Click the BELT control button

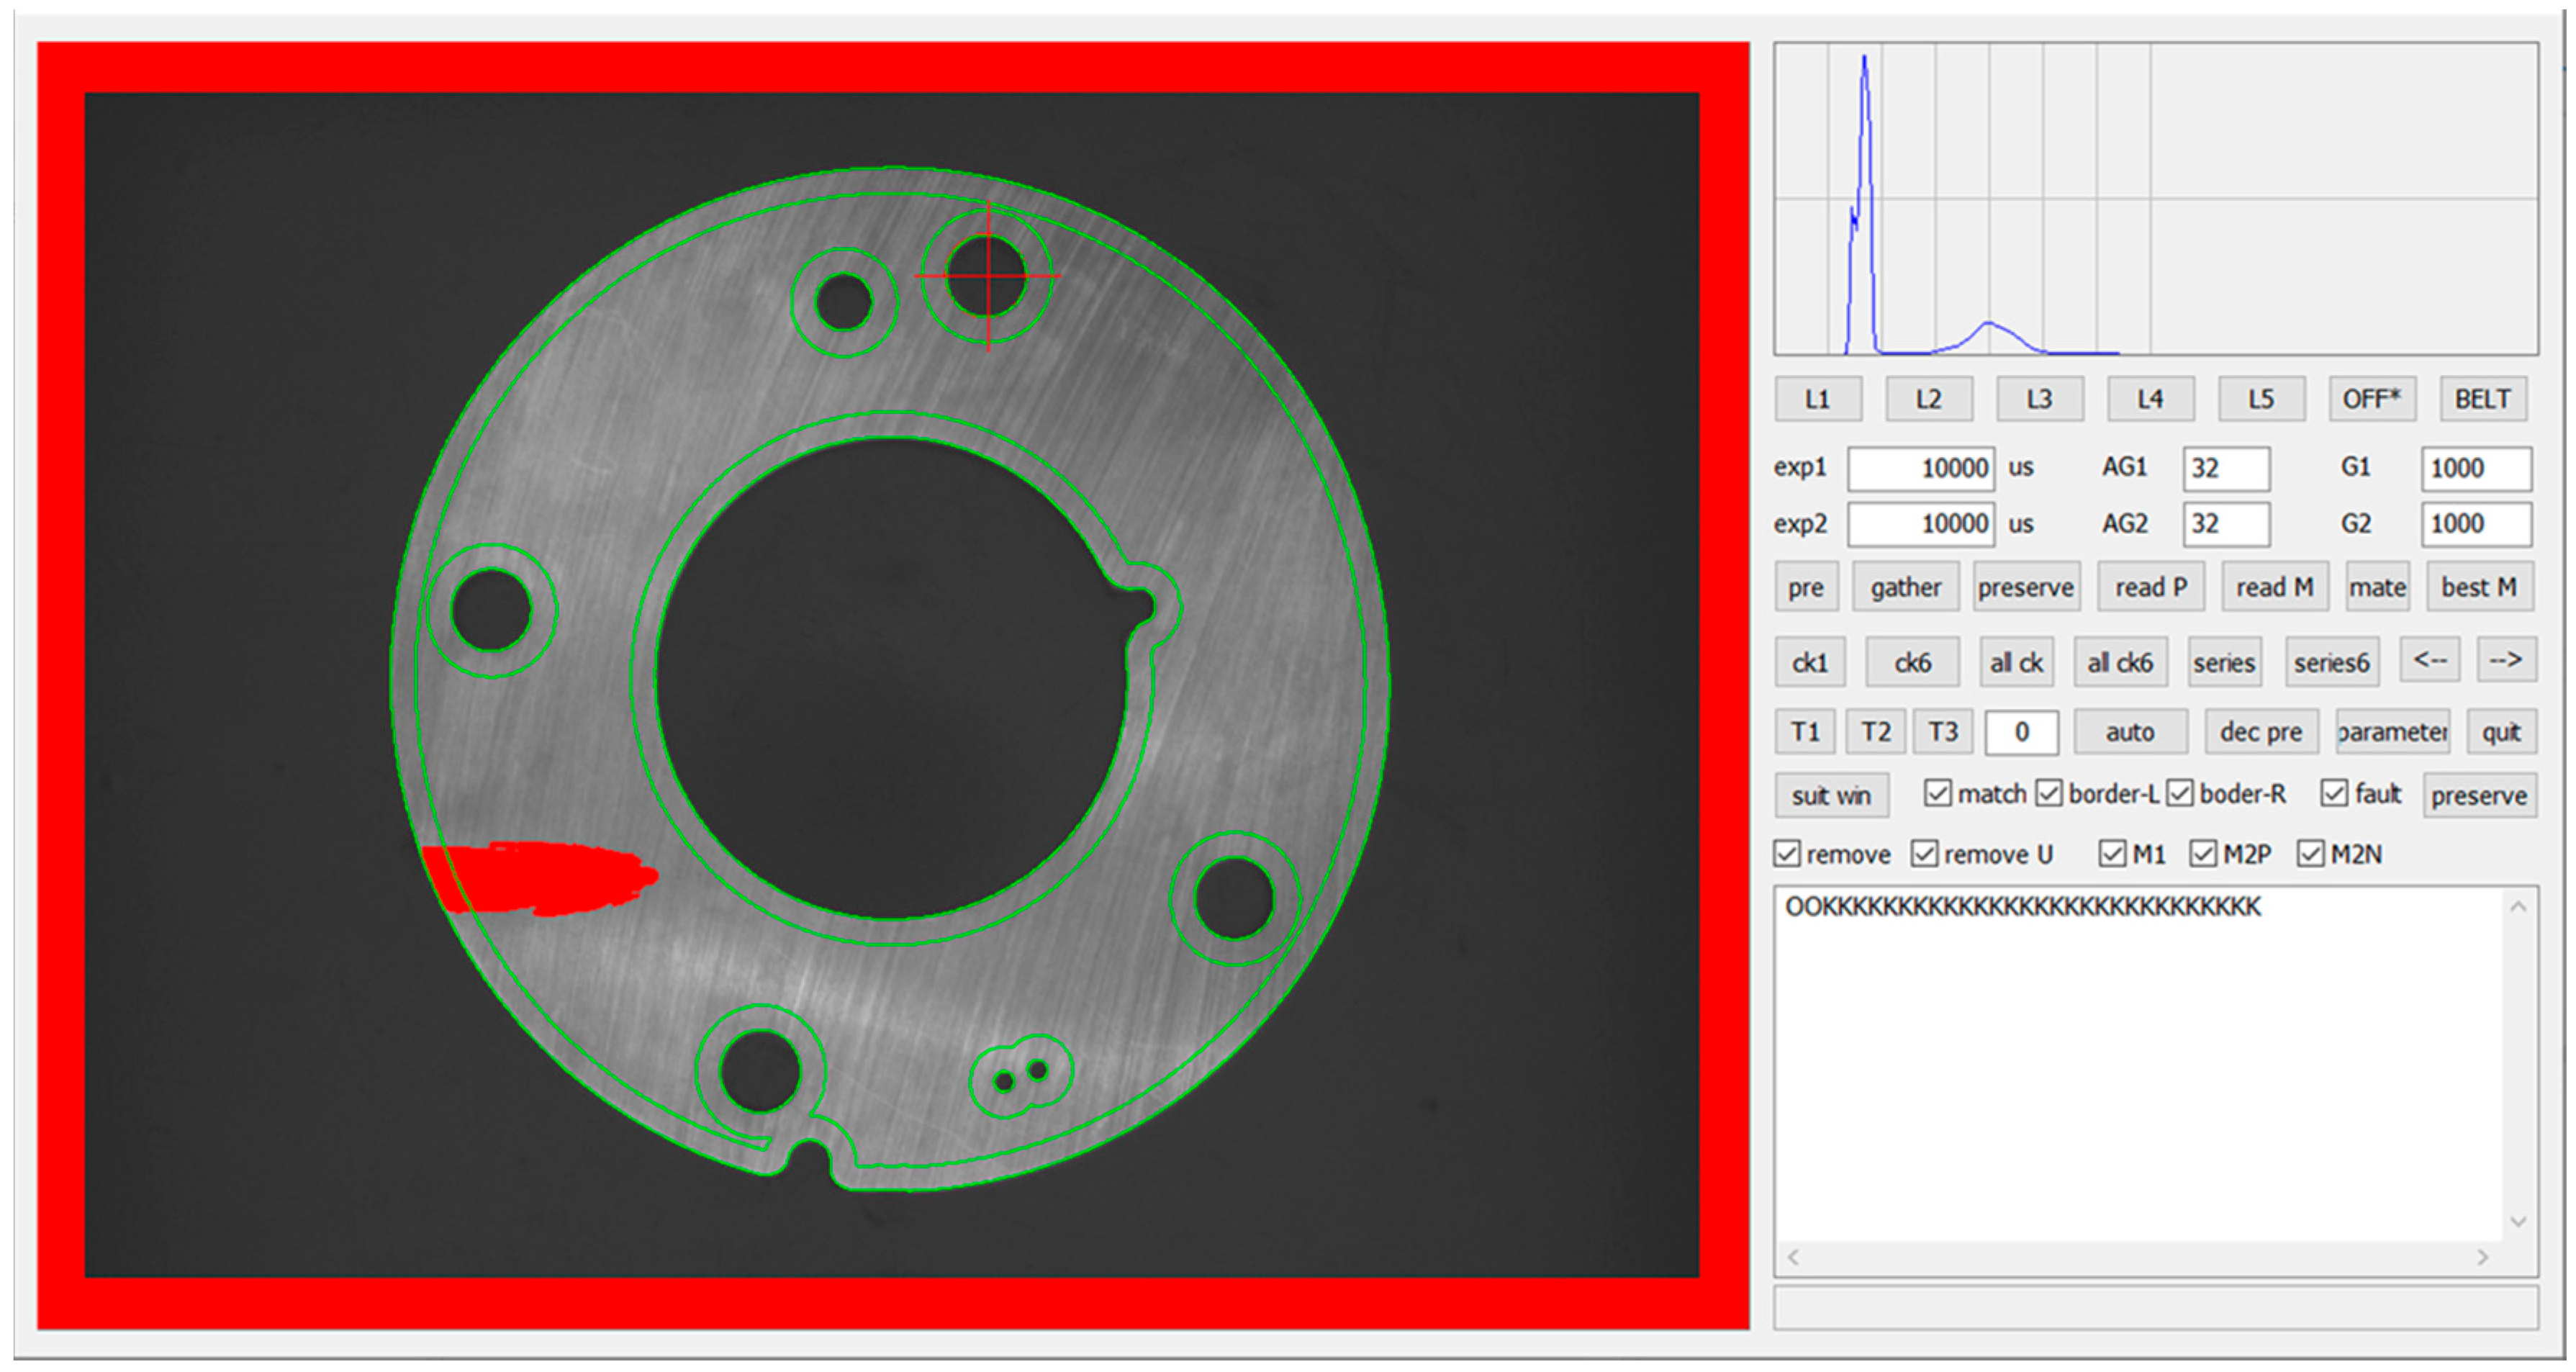click(2484, 398)
